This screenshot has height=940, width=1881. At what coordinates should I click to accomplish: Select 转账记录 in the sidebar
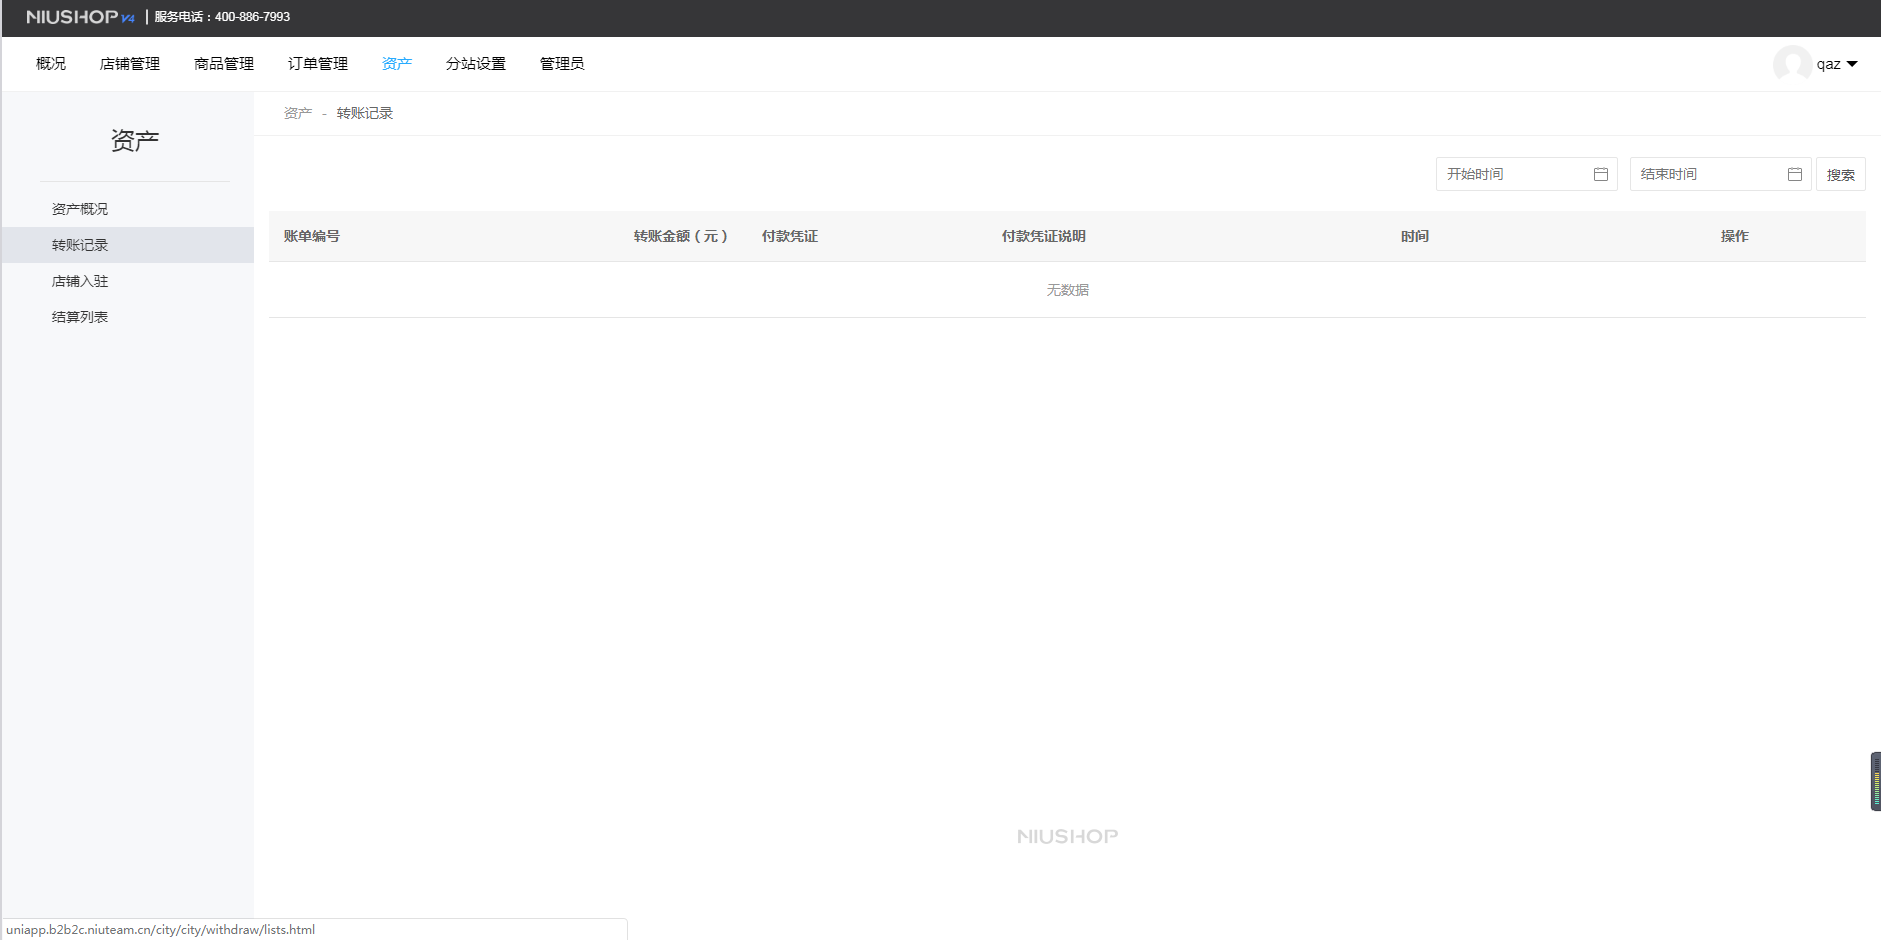click(127, 245)
